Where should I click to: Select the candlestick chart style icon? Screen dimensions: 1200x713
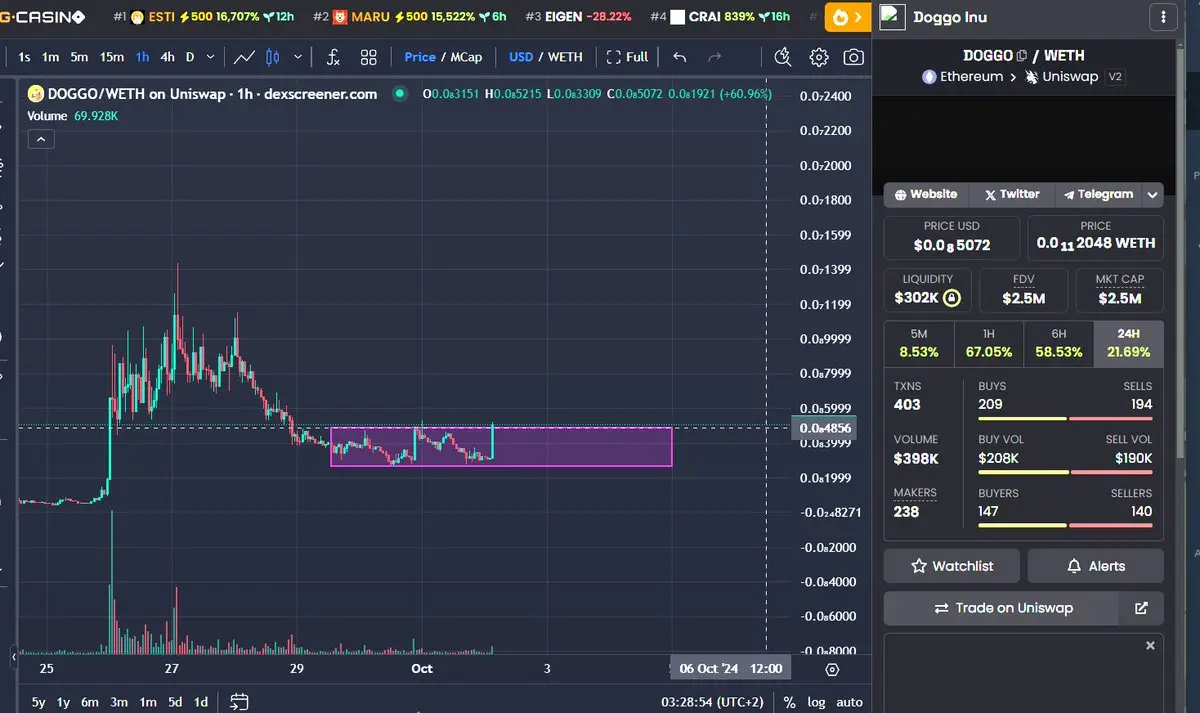tap(273, 57)
